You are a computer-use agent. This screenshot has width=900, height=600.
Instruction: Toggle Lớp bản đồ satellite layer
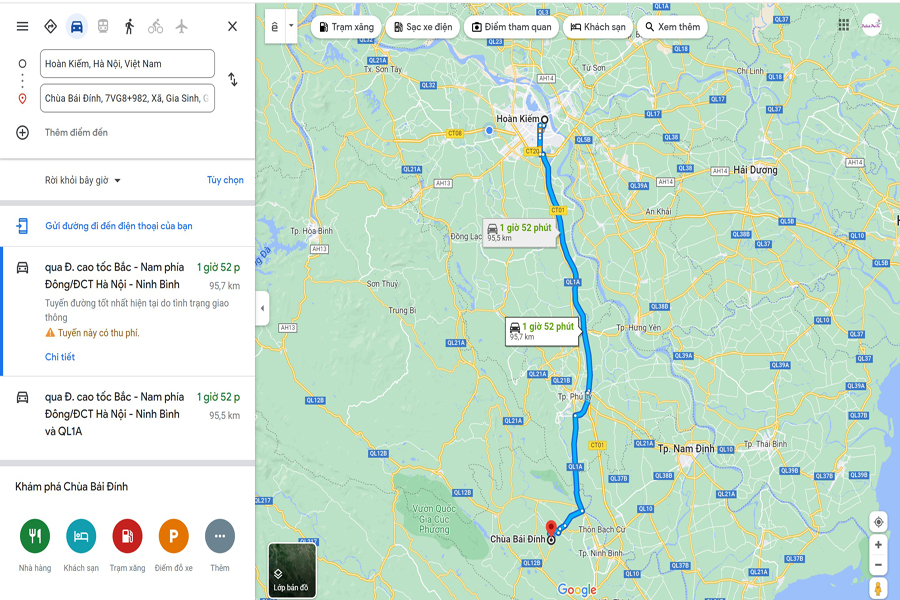(x=292, y=570)
